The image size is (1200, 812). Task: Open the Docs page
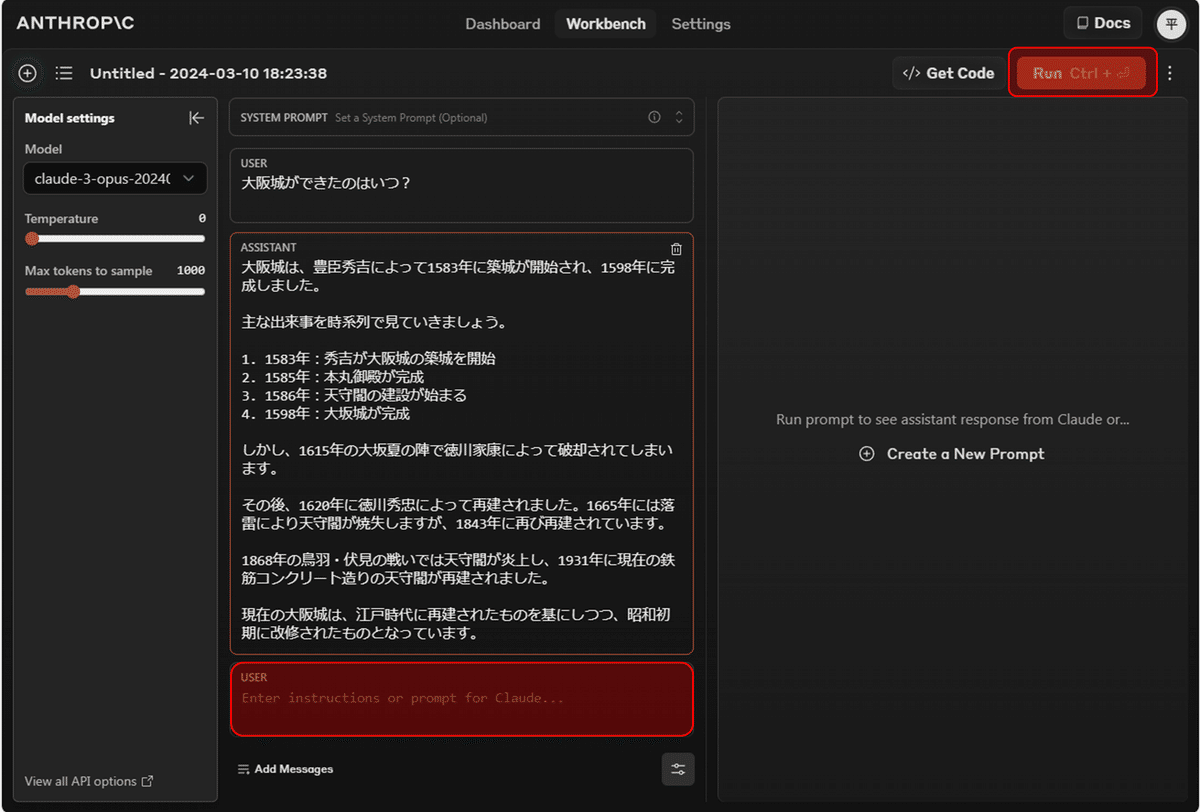pos(1103,23)
